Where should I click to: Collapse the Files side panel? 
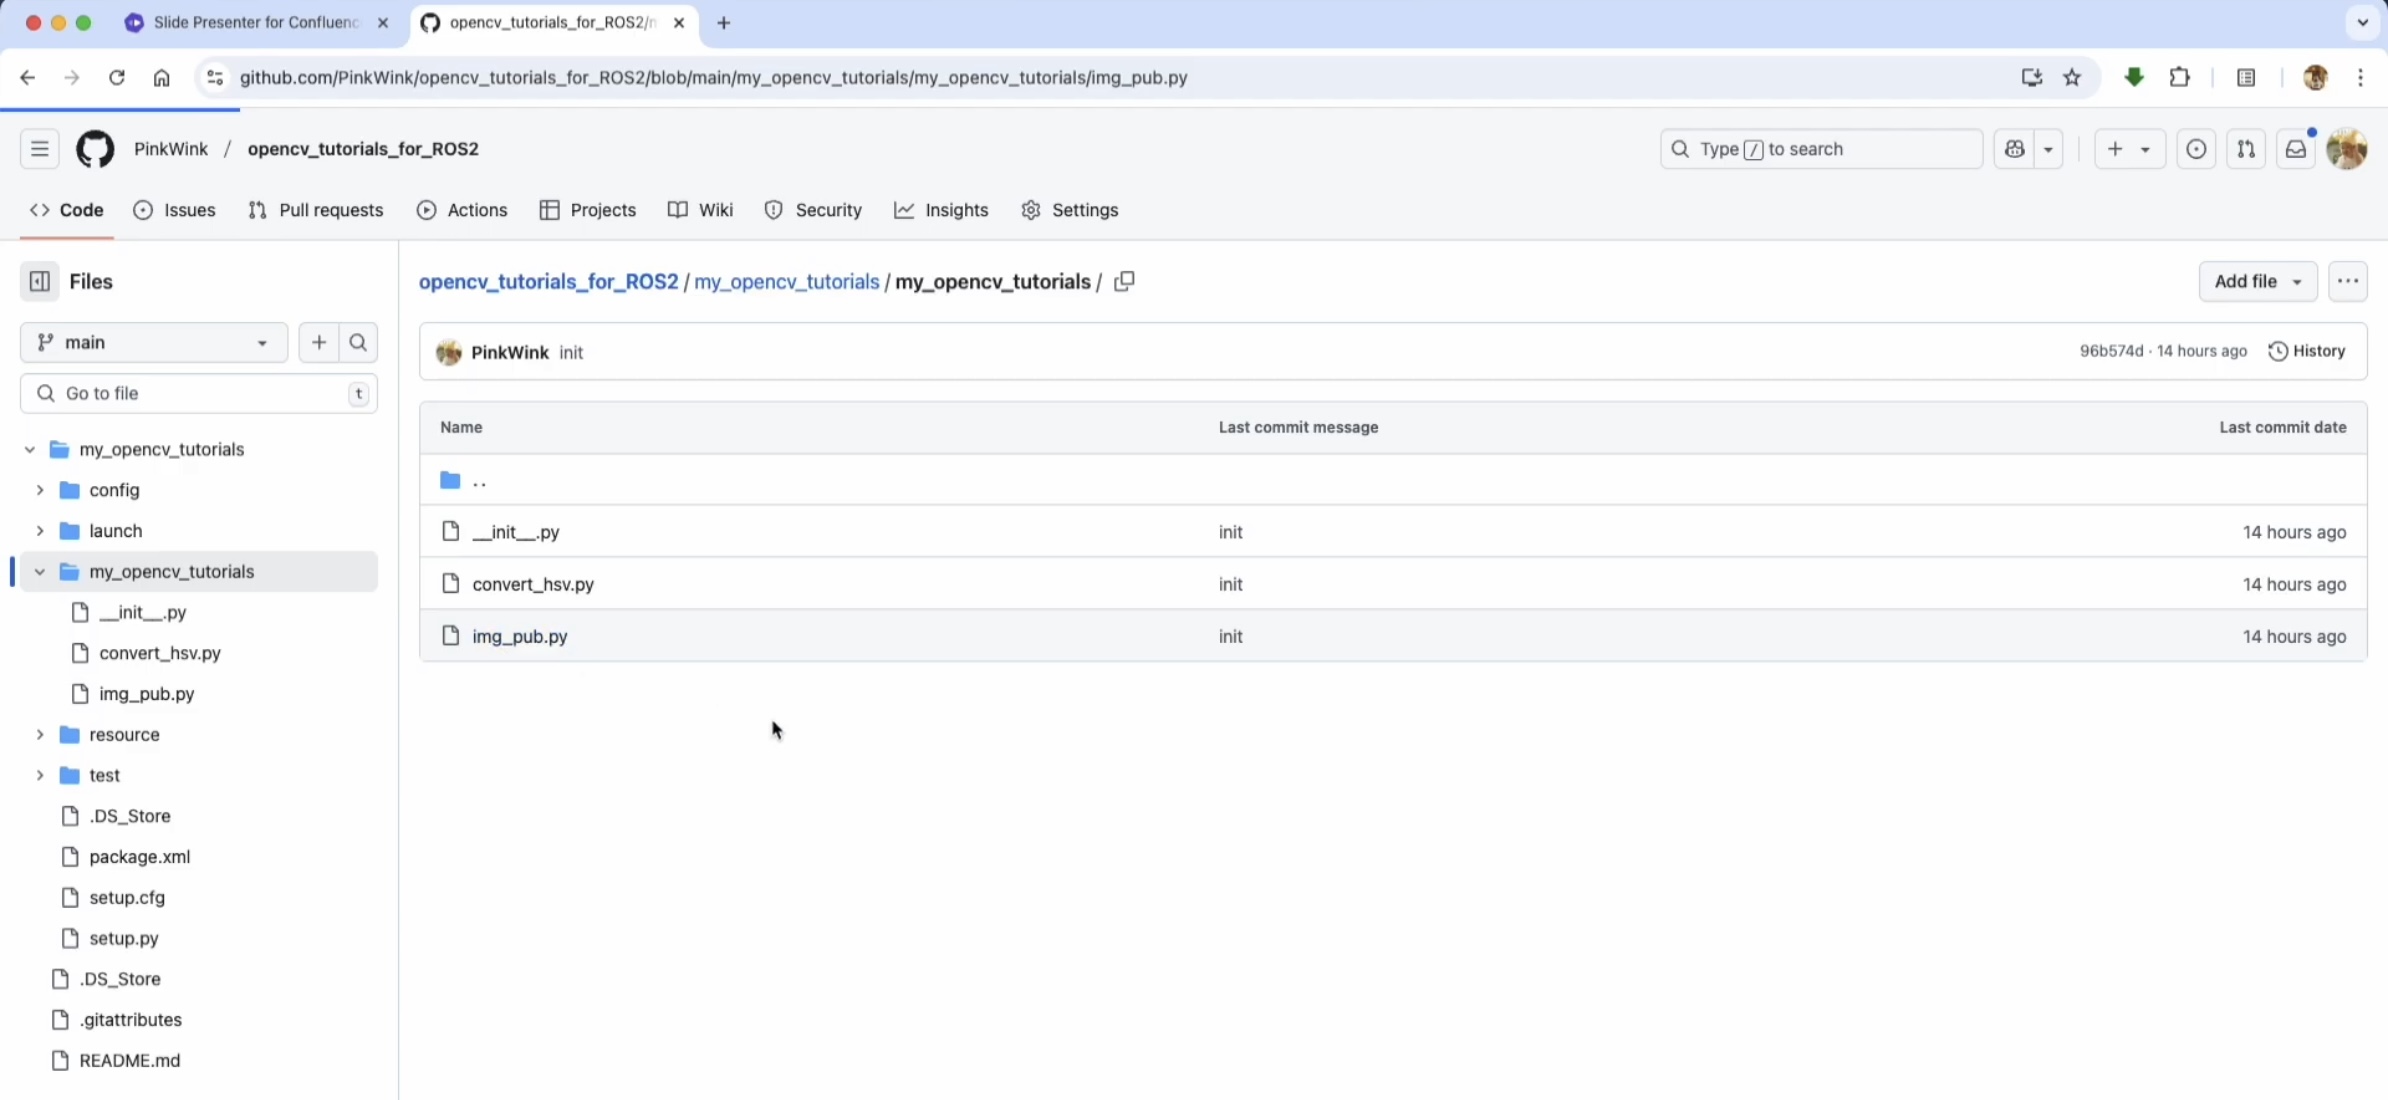[40, 282]
